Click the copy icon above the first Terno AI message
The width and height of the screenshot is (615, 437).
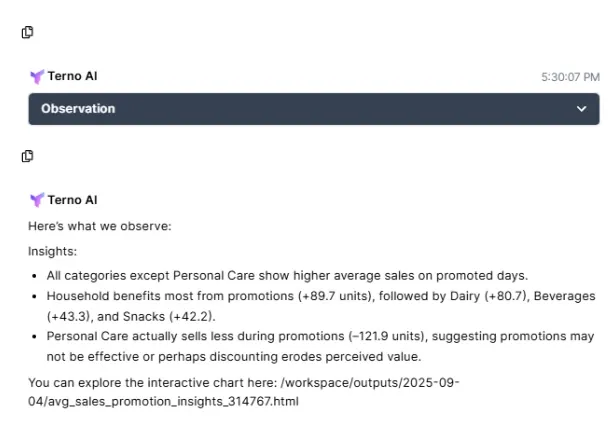28,32
